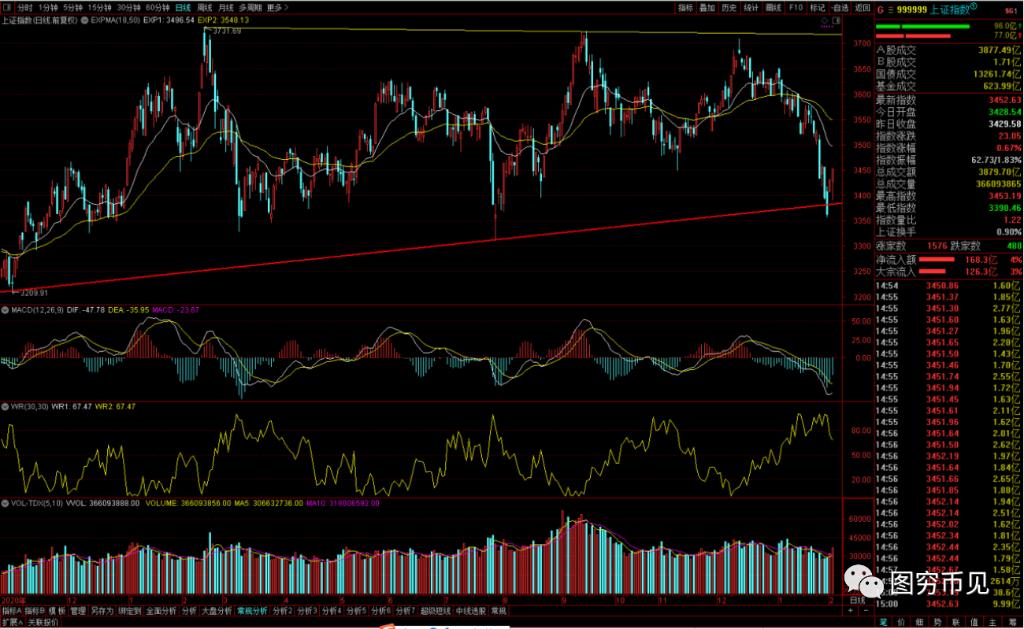
Task: Open the 分析5 tab
Action: click(357, 611)
